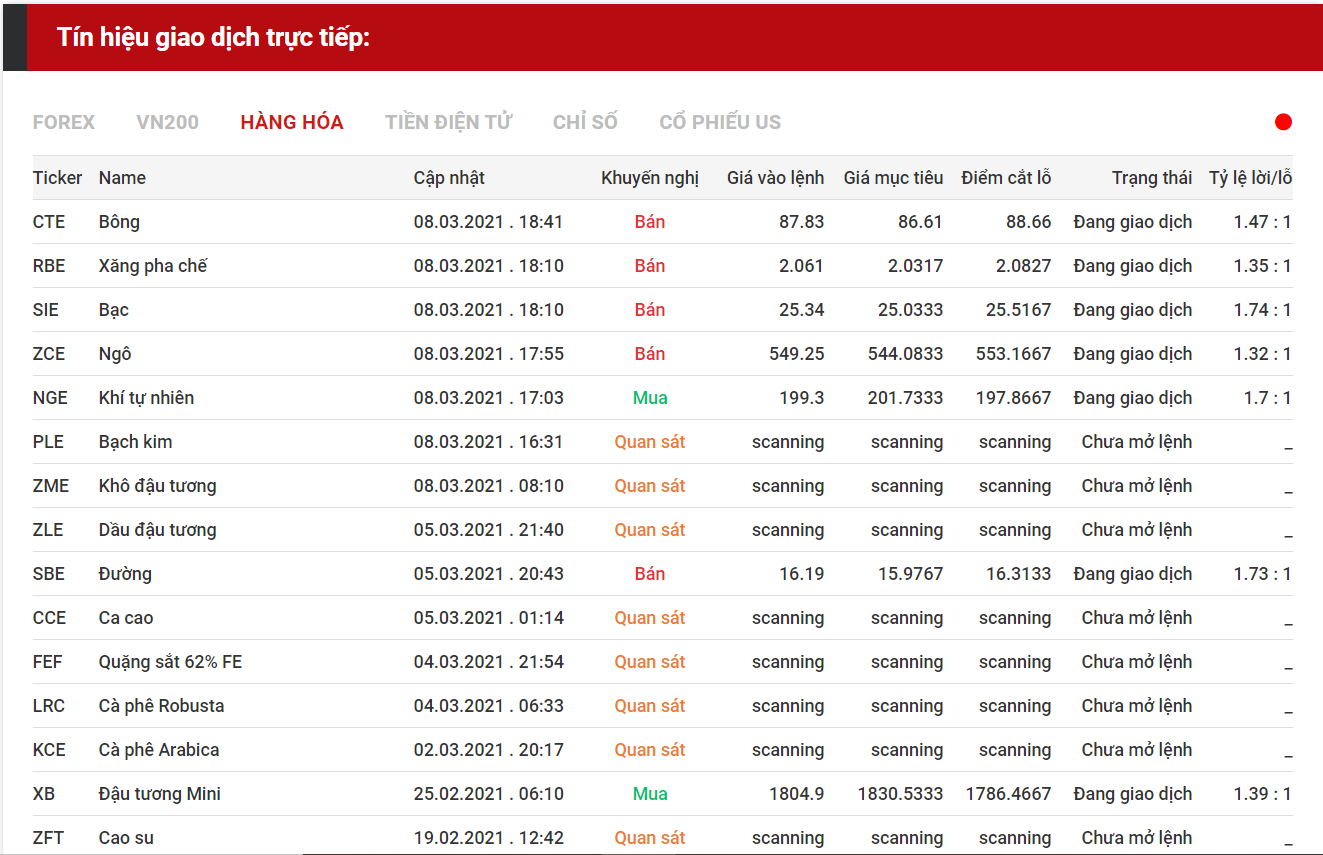Select the CỔ PHIẾU US tab

pyautogui.click(x=720, y=122)
